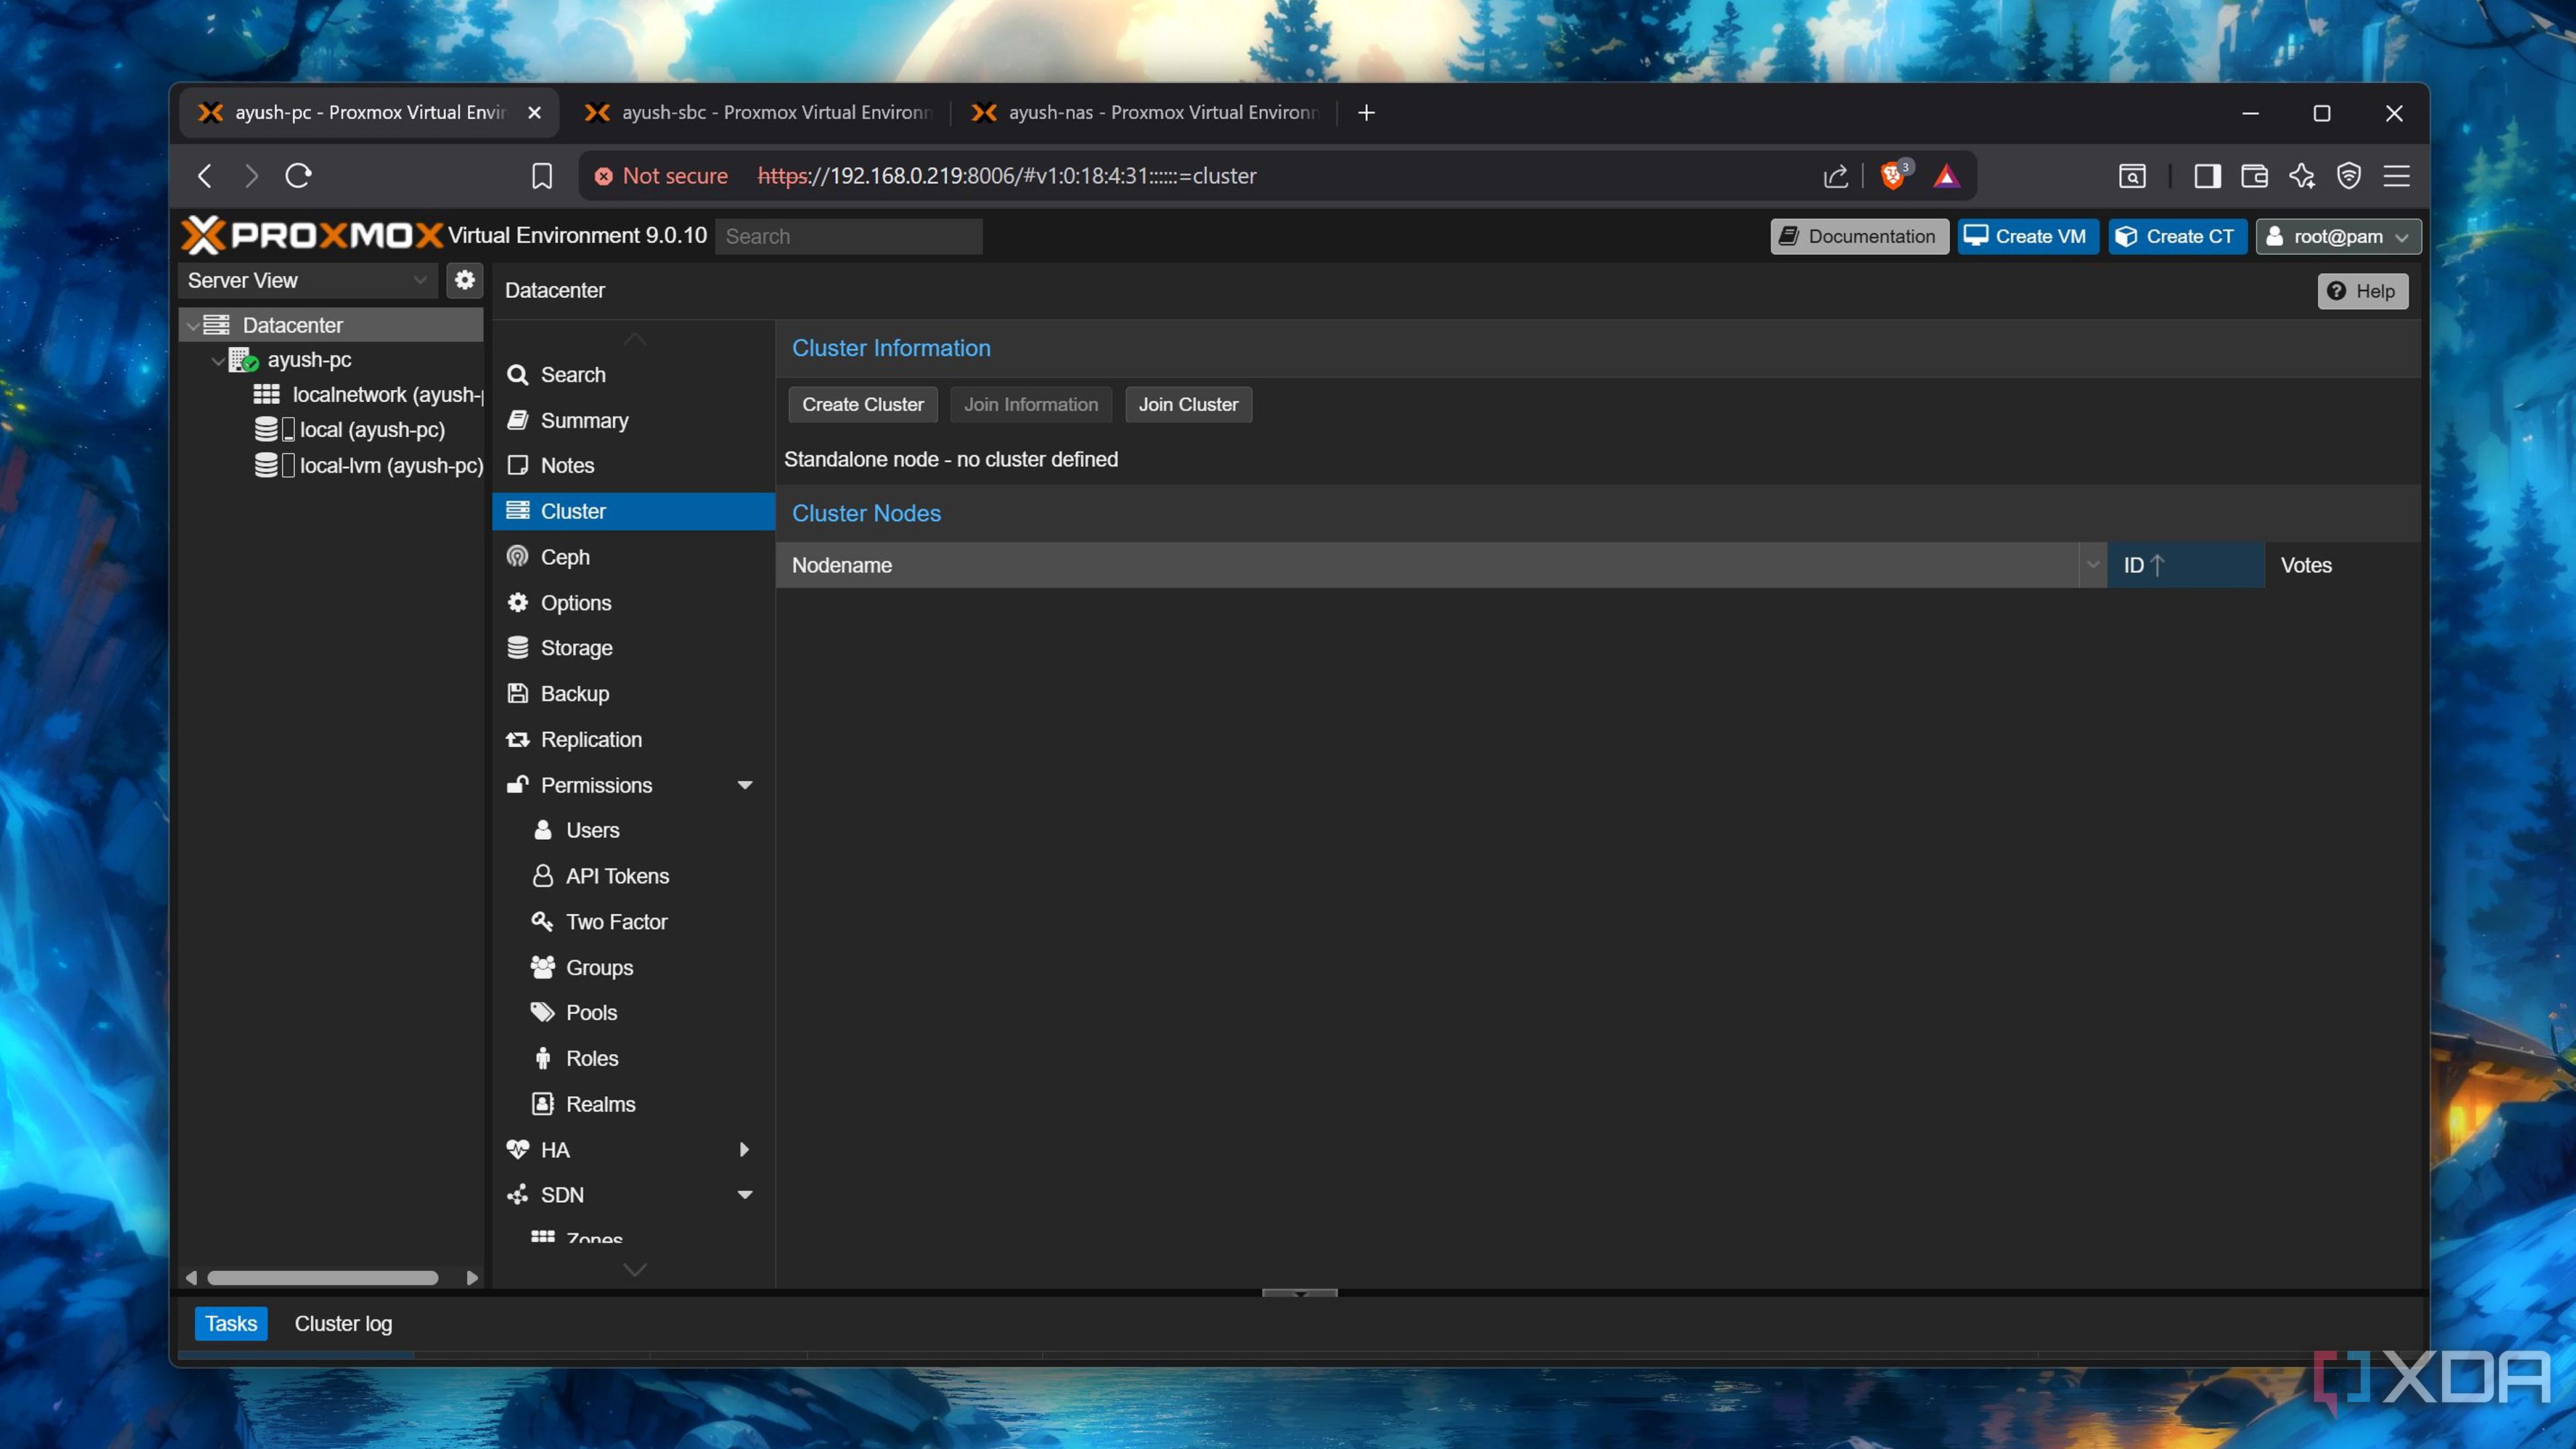
Task: Open the Search item in Datacenter menu
Action: 633,375
